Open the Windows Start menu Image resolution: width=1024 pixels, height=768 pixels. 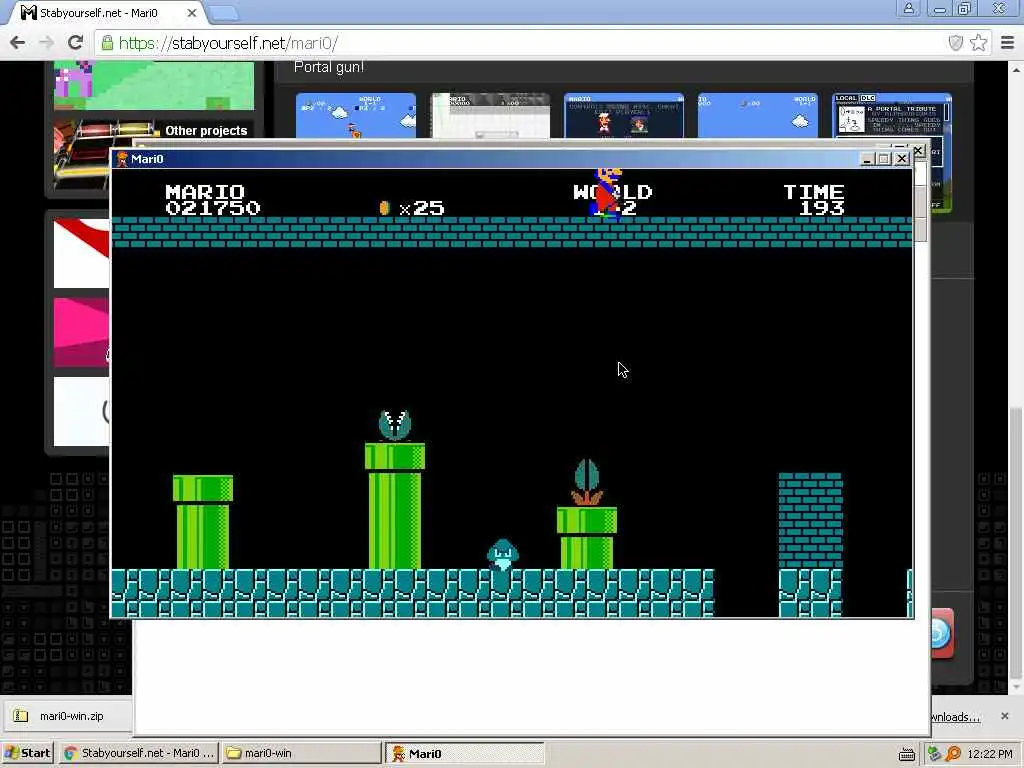(27, 753)
